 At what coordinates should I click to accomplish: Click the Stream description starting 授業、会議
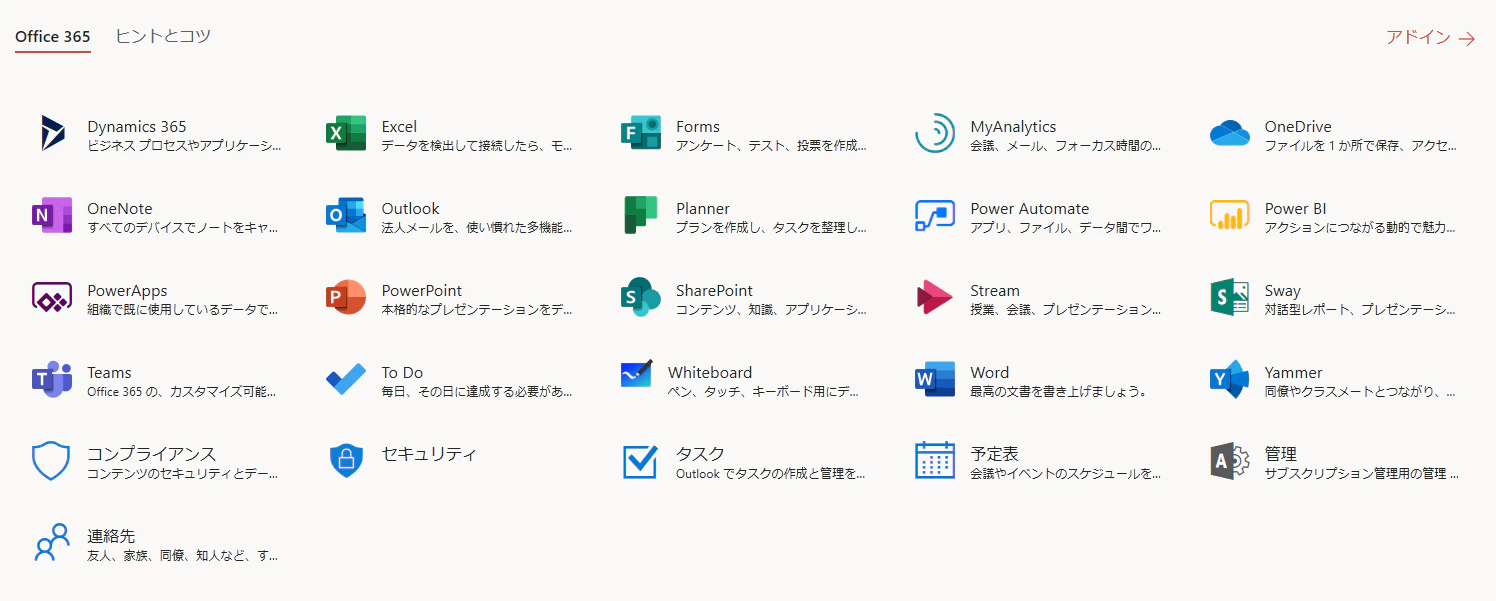pyautogui.click(x=1066, y=309)
